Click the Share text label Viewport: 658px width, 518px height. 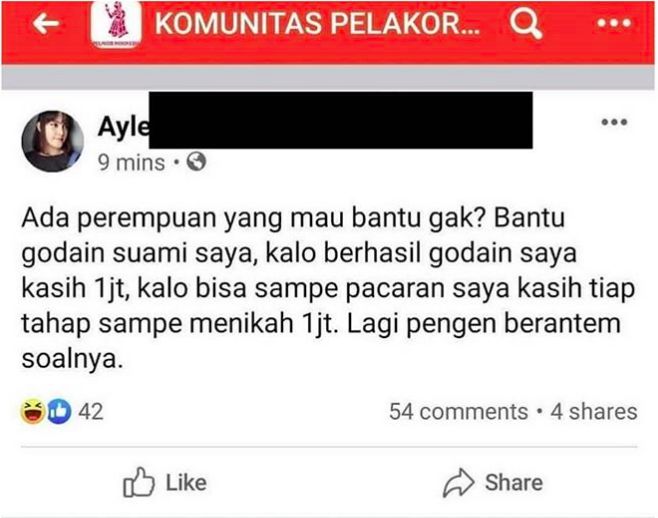click(514, 483)
